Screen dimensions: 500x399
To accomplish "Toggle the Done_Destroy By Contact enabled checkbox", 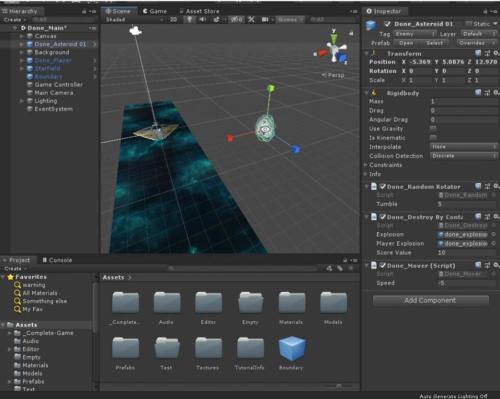I will coord(383,217).
